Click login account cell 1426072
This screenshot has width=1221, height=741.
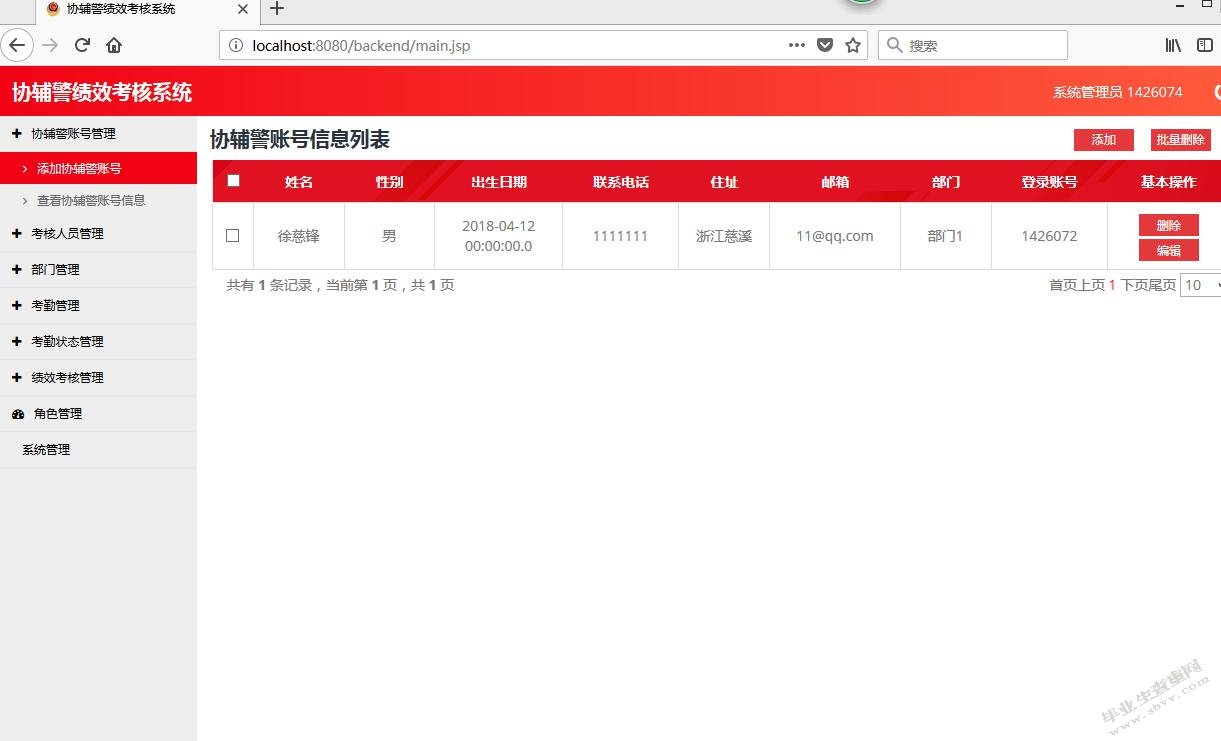click(x=1049, y=236)
